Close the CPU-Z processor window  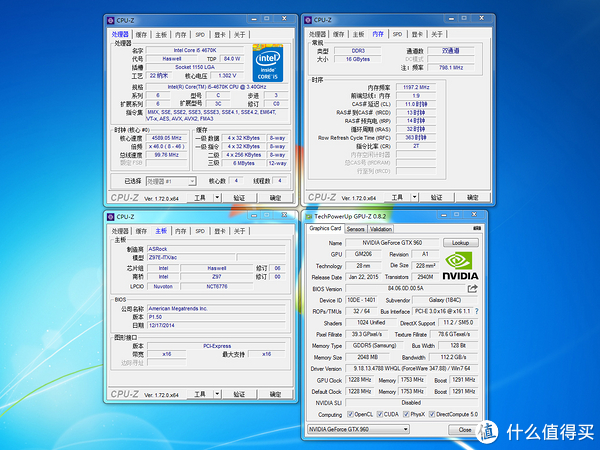pos(284,19)
